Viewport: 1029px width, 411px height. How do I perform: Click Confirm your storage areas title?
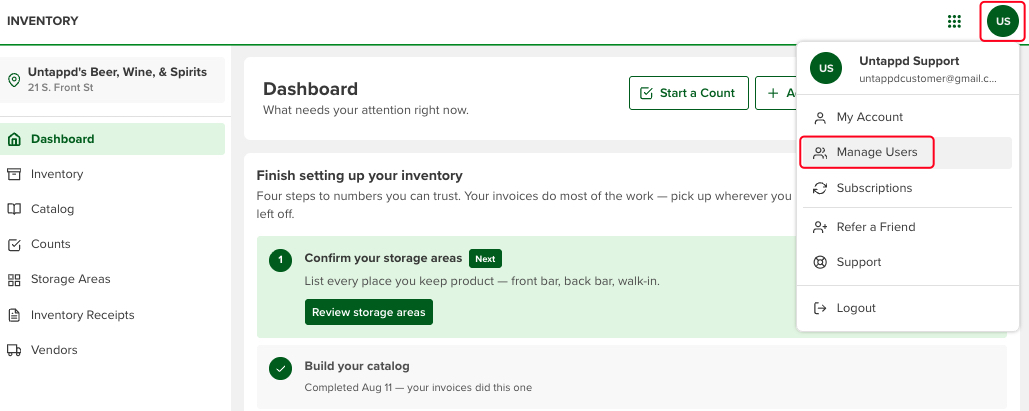click(x=383, y=258)
